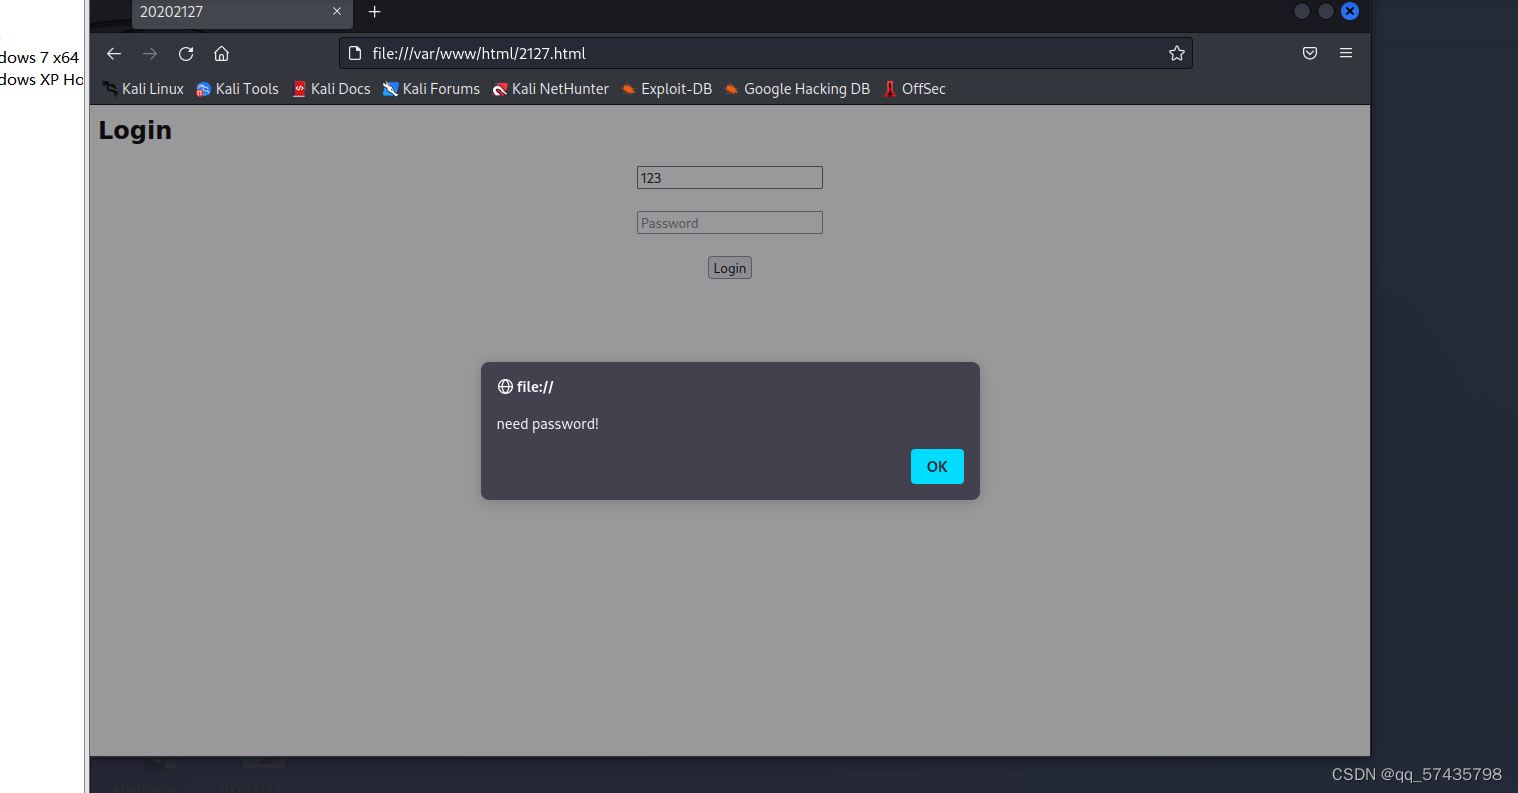
Task: Click the Login submit button
Action: 730,268
